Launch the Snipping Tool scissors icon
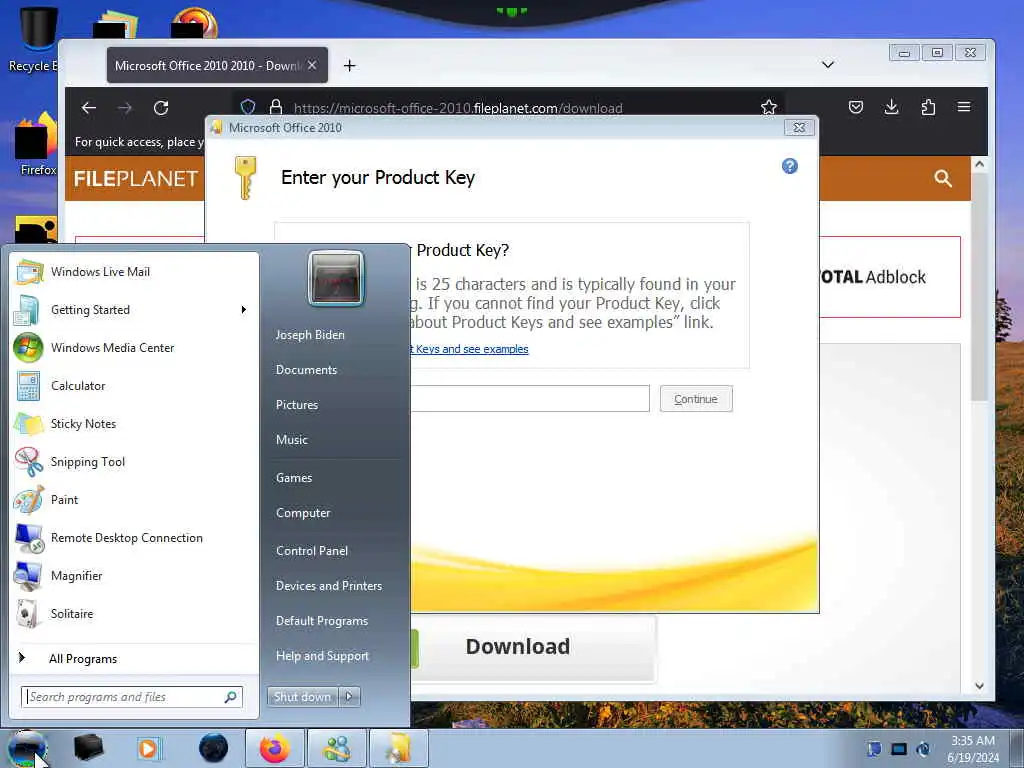Image resolution: width=1024 pixels, height=768 pixels. (28, 462)
